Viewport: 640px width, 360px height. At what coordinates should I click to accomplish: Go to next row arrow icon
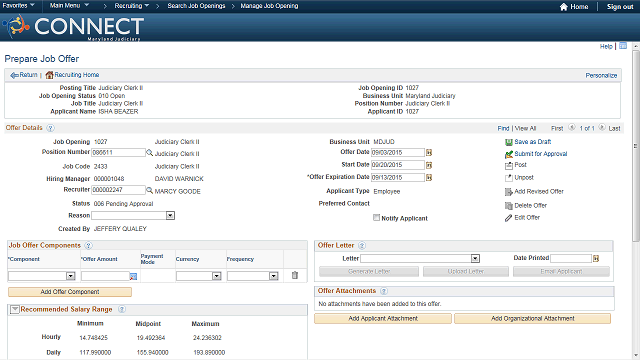click(602, 128)
